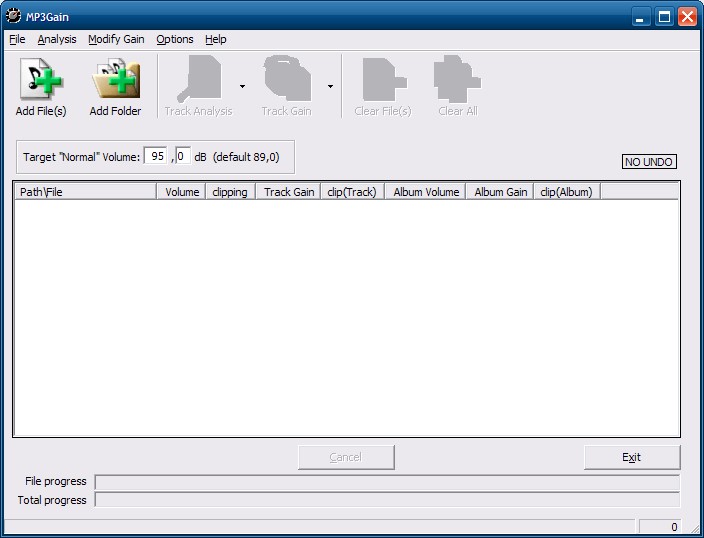Expand the Track Gain dropdown arrow
Screen dimensions: 704x538
pyautogui.click(x=329, y=87)
